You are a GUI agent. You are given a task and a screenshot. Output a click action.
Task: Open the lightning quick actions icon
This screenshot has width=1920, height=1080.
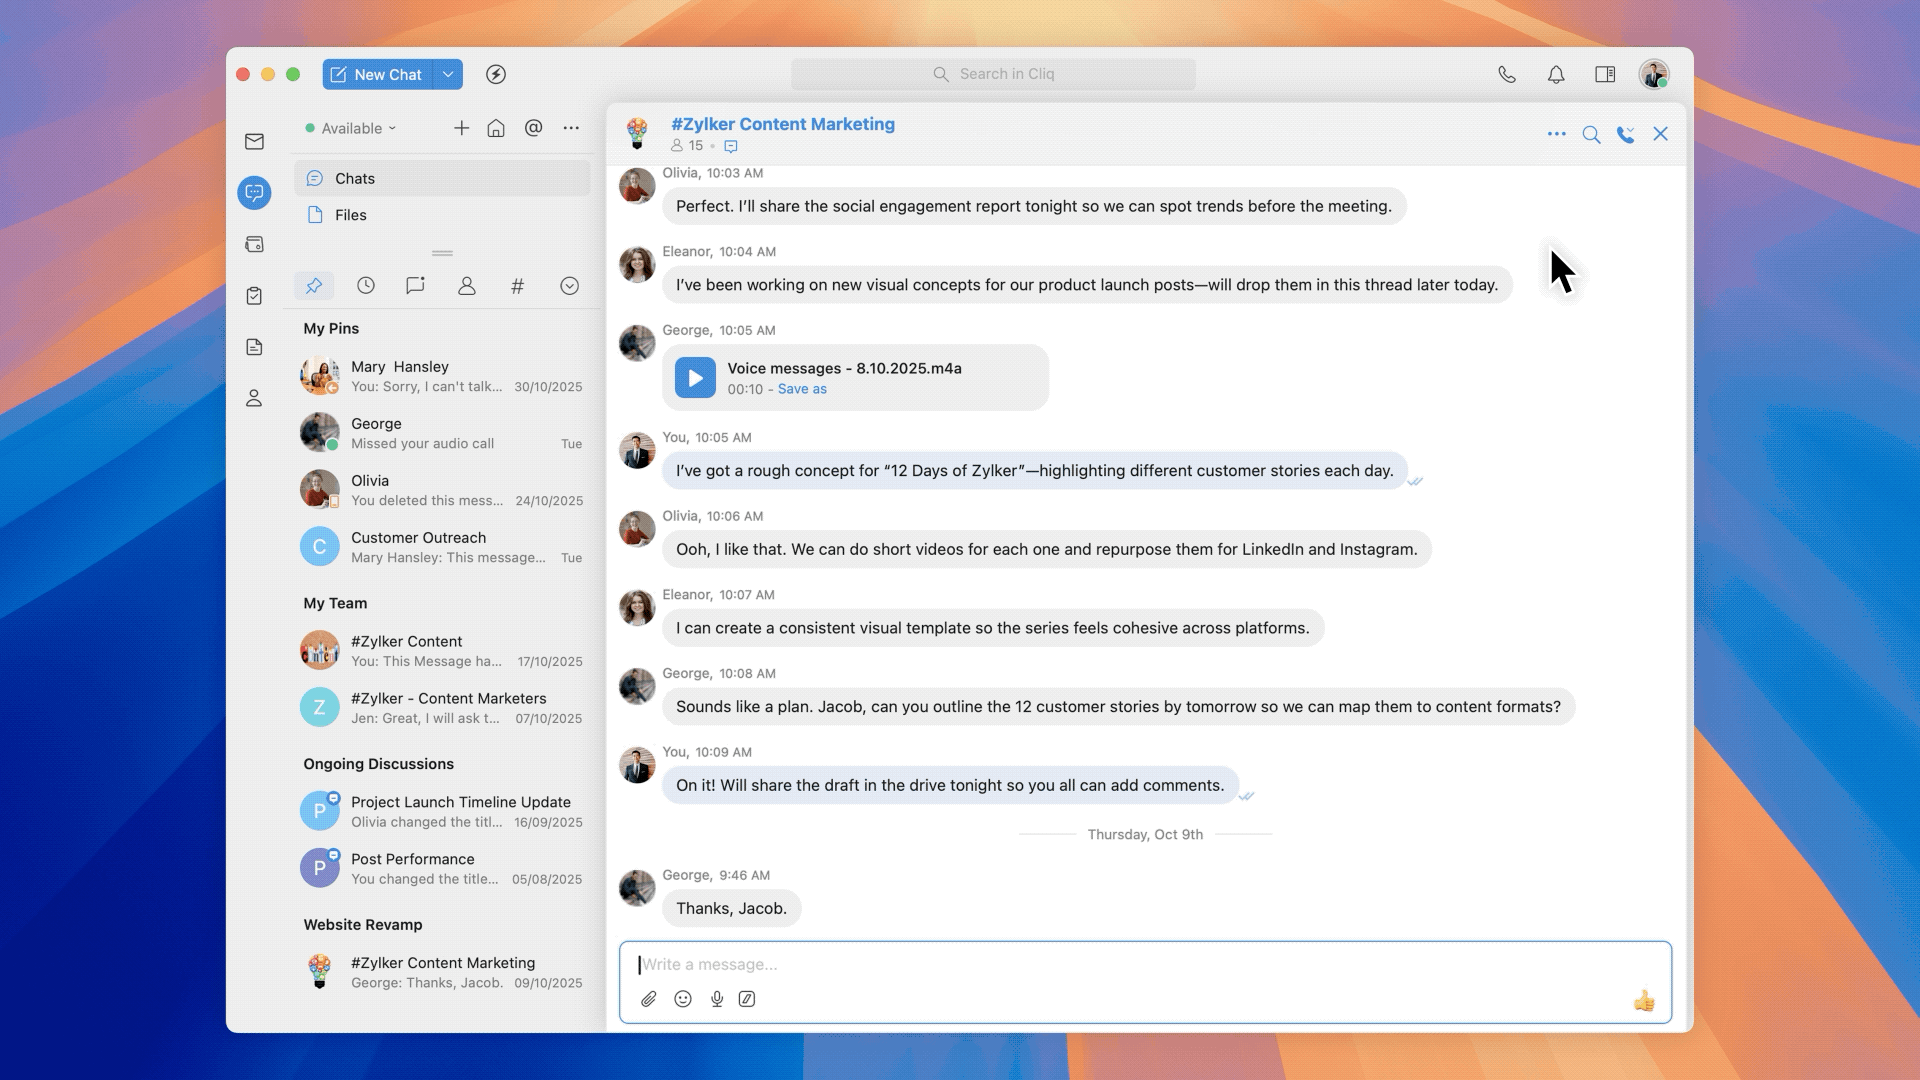496,74
